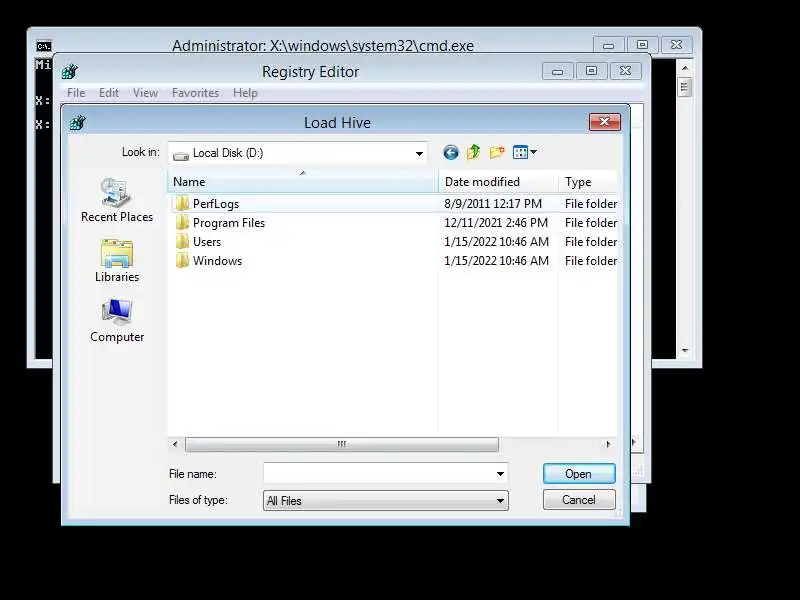Click the cmd.exe window system icon
The height and width of the screenshot is (600, 800).
point(44,46)
